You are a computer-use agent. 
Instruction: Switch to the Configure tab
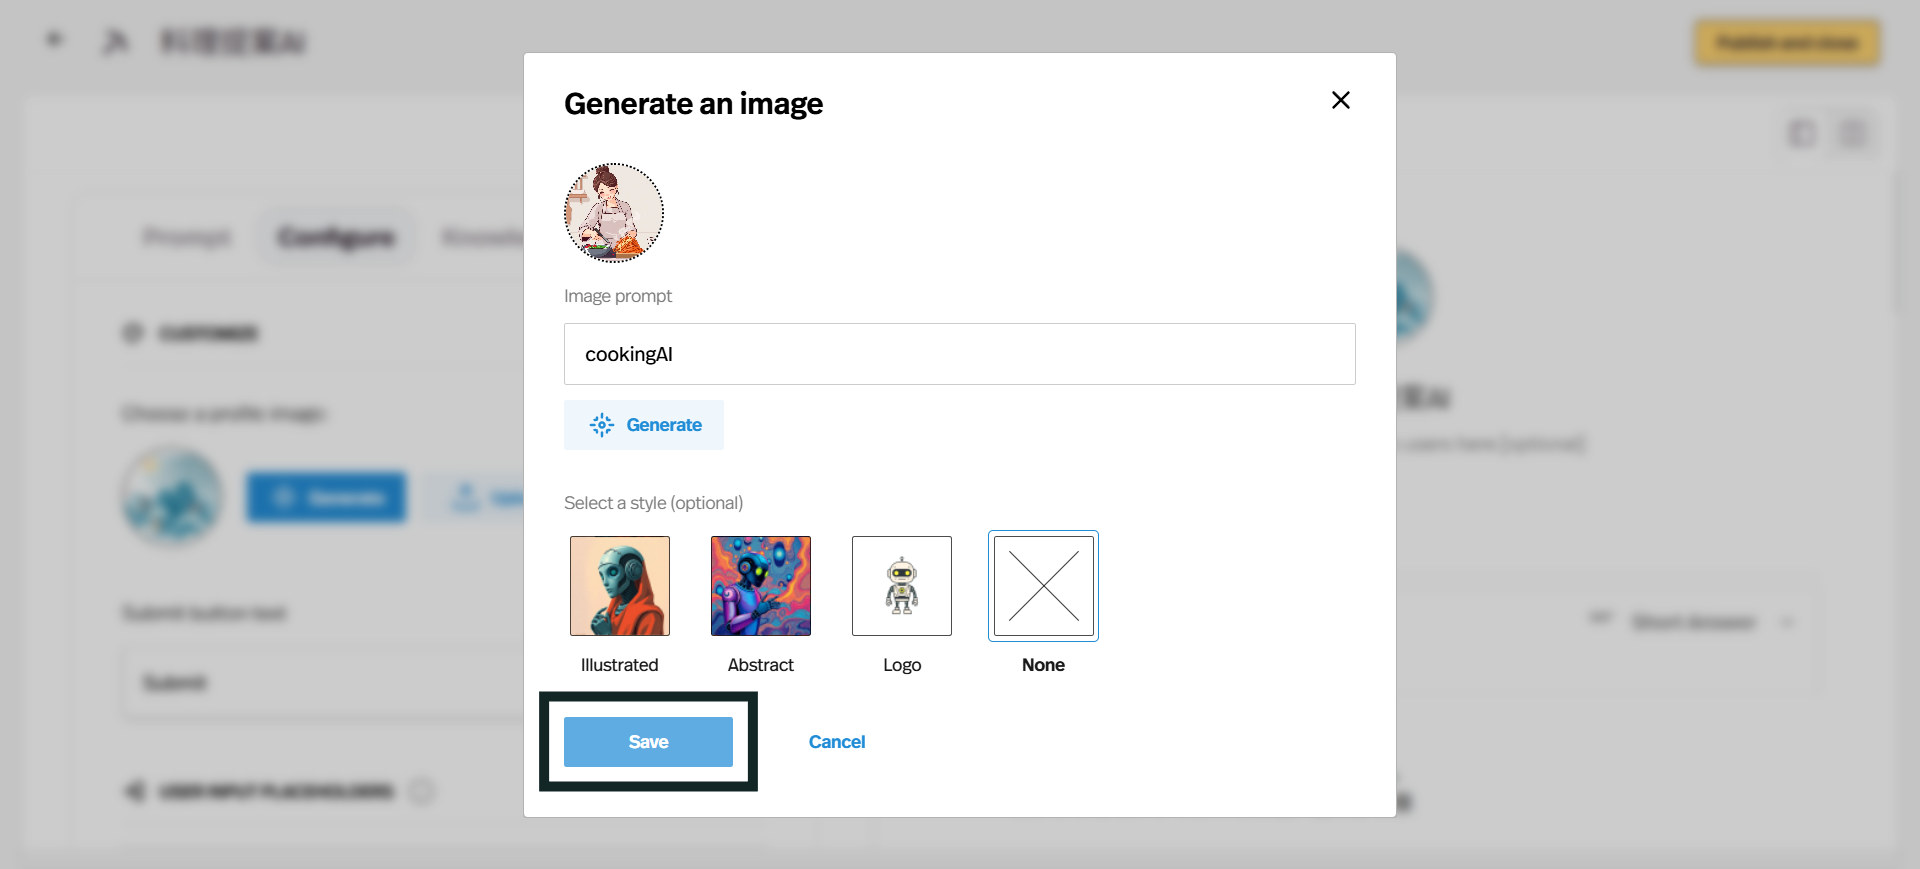336,237
